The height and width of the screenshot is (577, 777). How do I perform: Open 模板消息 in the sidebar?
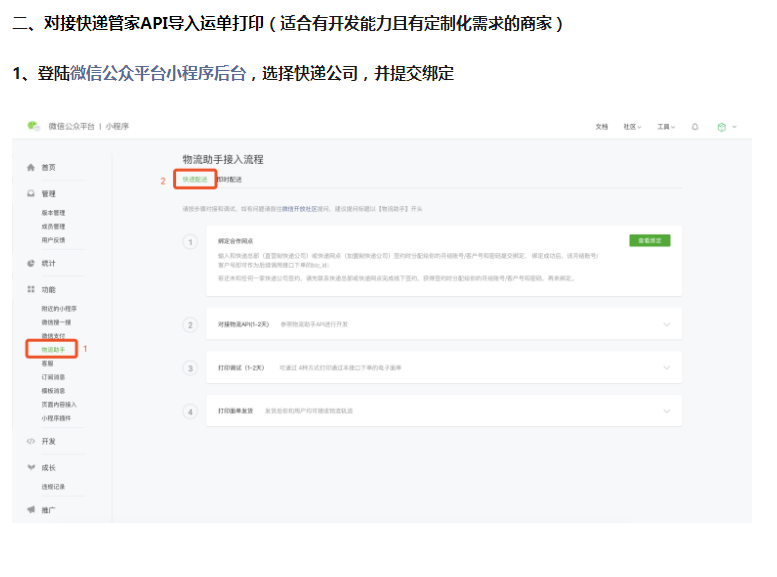(x=53, y=391)
